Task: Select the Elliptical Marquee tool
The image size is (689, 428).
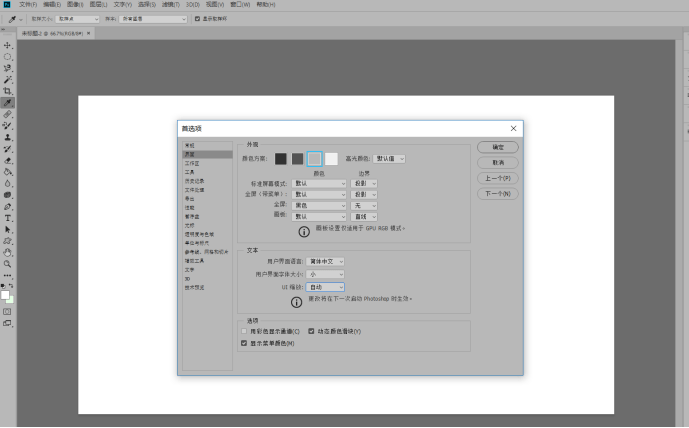Action: pos(8,57)
